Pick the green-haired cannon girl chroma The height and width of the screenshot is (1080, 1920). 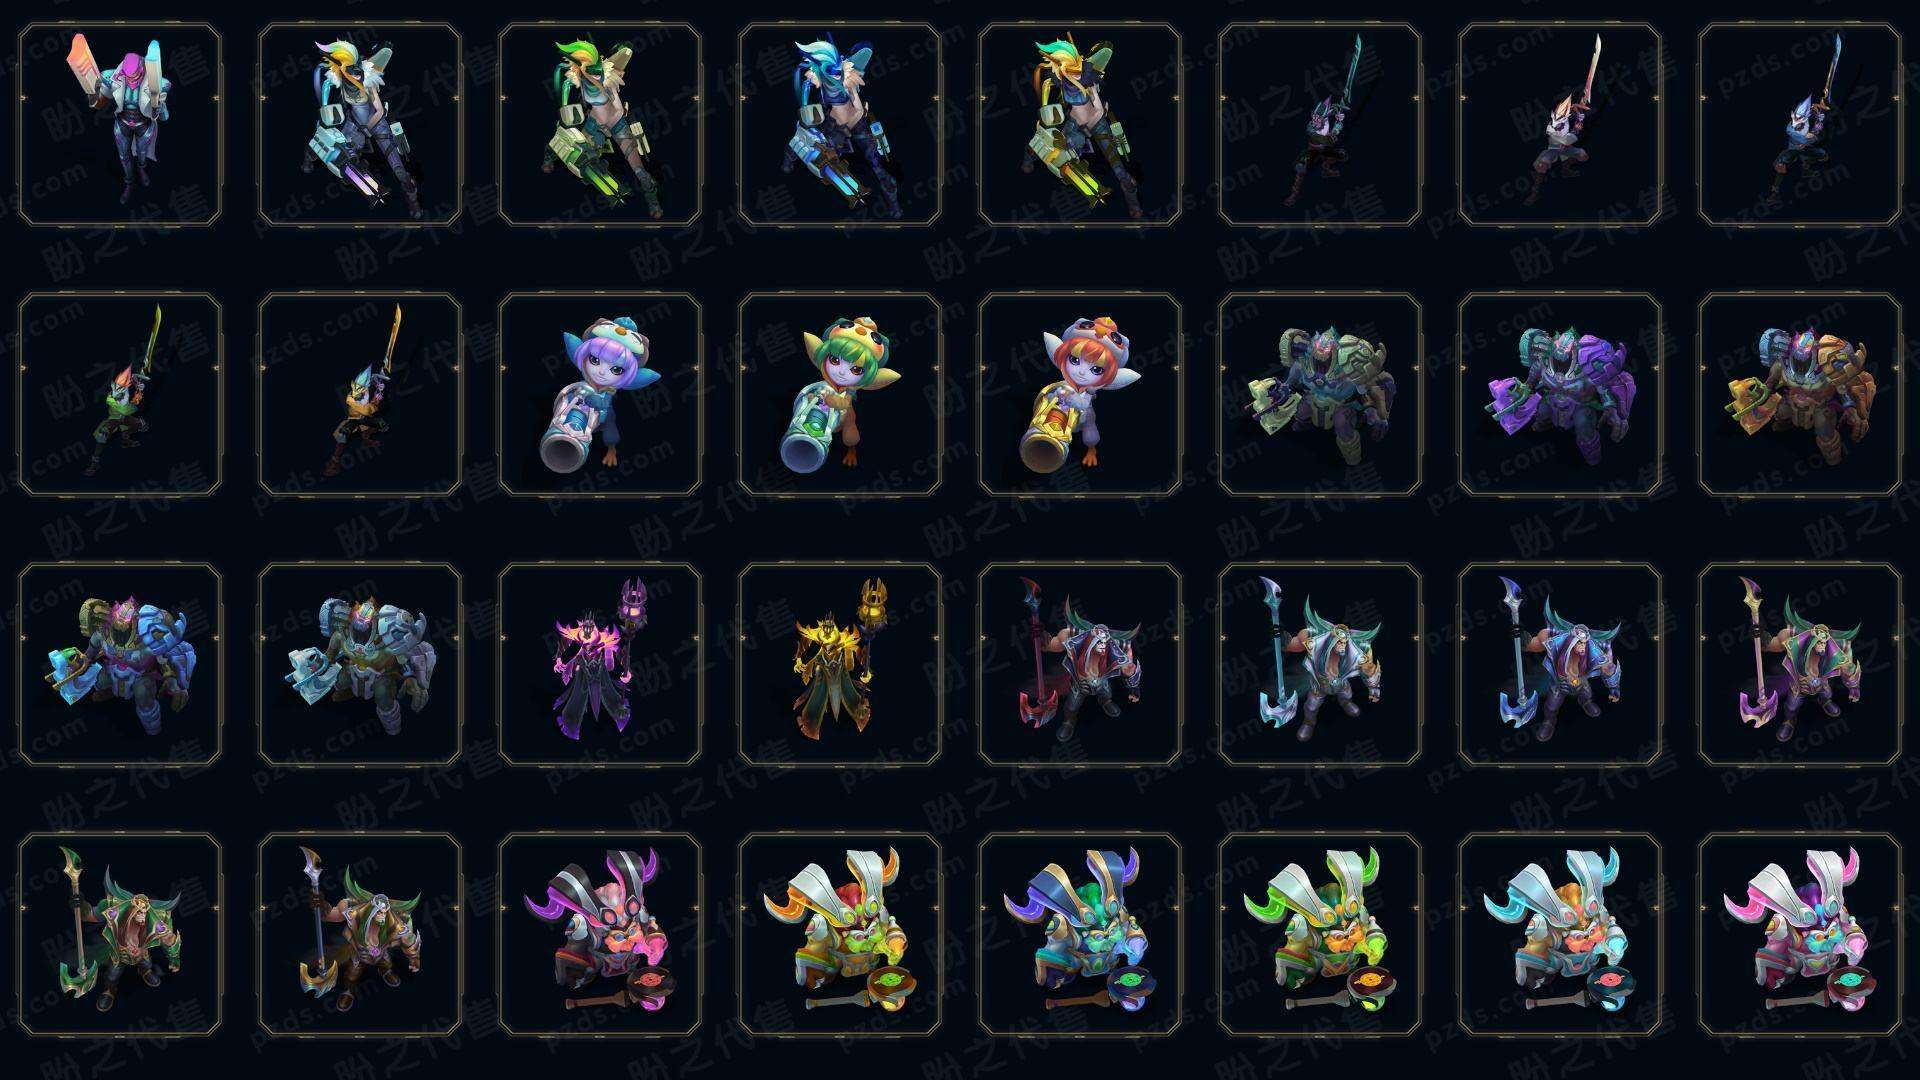[840, 394]
